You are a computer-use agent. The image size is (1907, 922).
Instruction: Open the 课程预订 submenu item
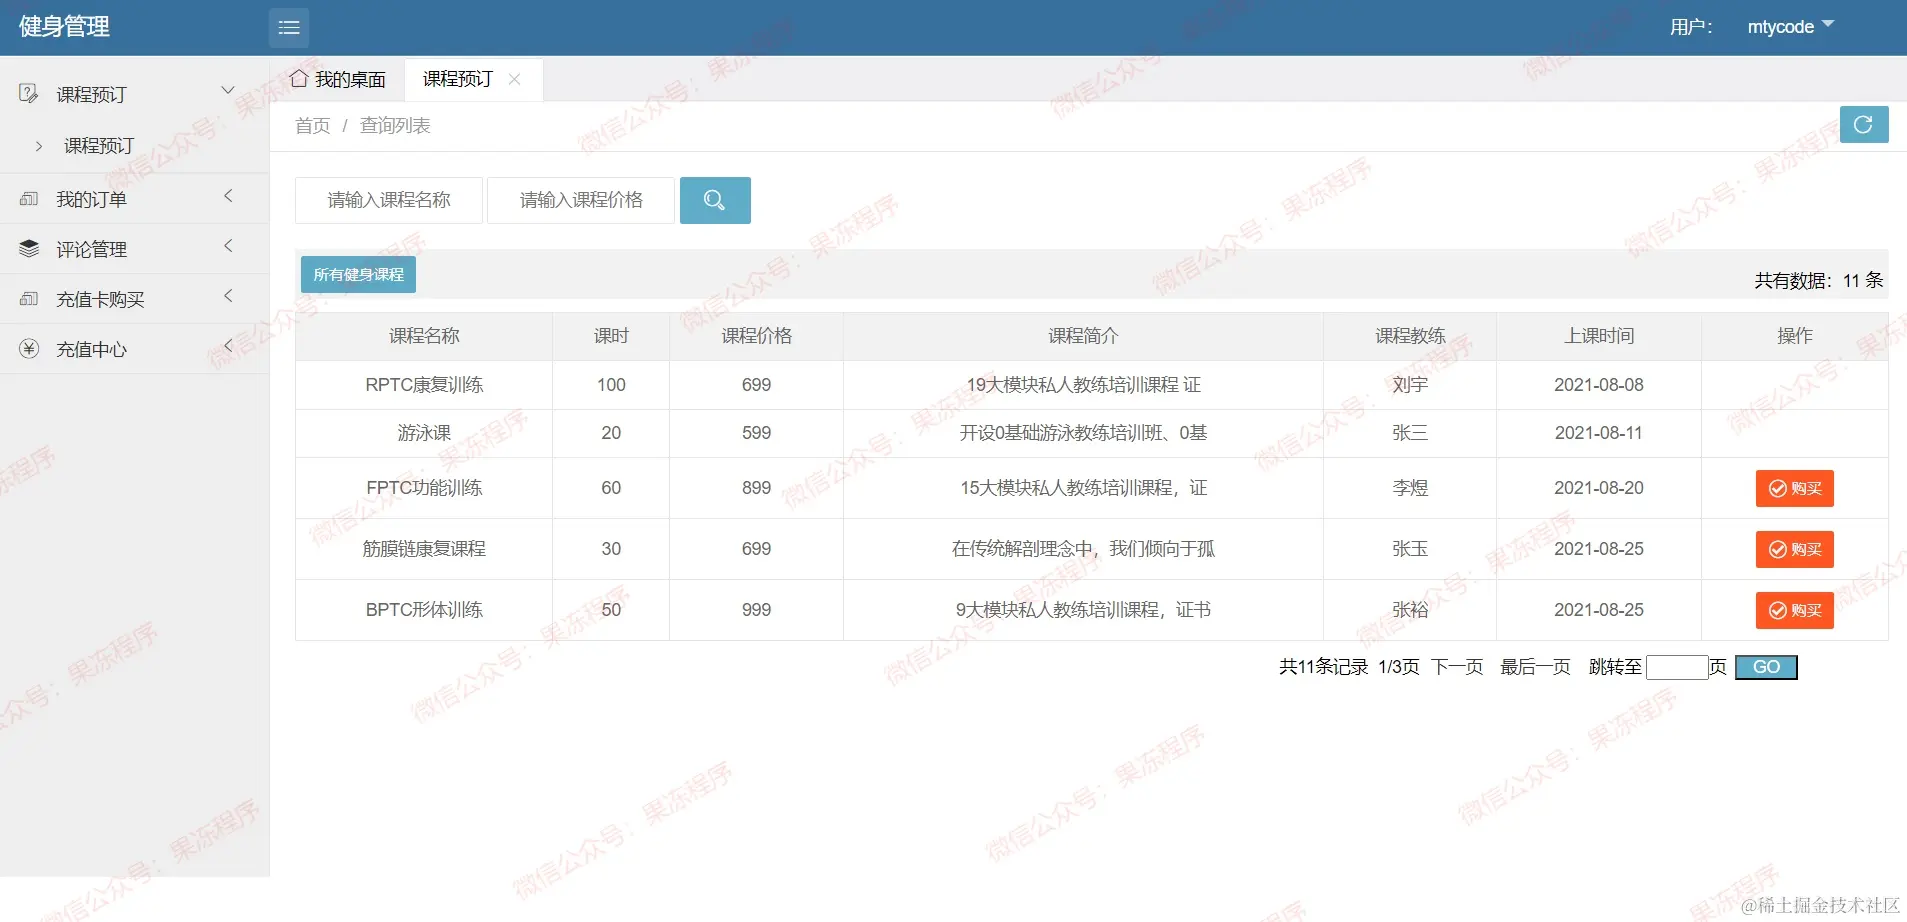click(x=99, y=146)
